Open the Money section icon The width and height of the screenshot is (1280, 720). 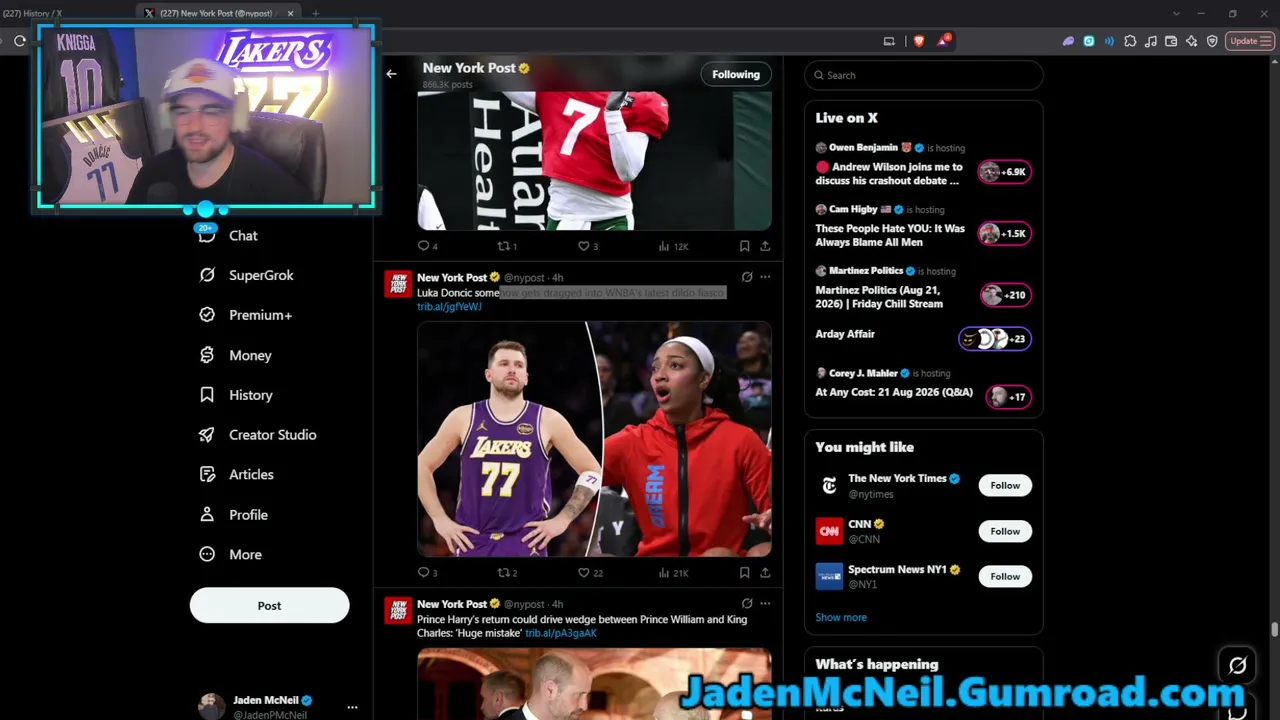(x=207, y=355)
